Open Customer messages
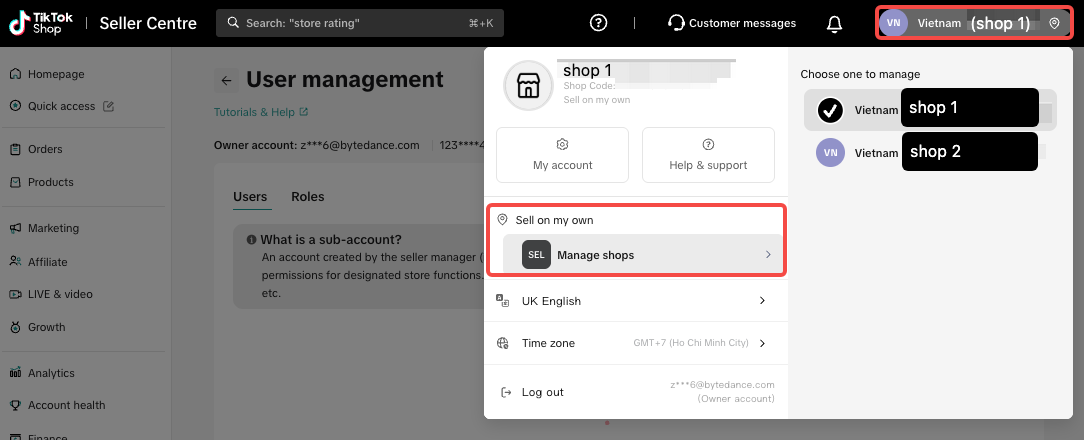This screenshot has width=1084, height=440. tap(732, 23)
